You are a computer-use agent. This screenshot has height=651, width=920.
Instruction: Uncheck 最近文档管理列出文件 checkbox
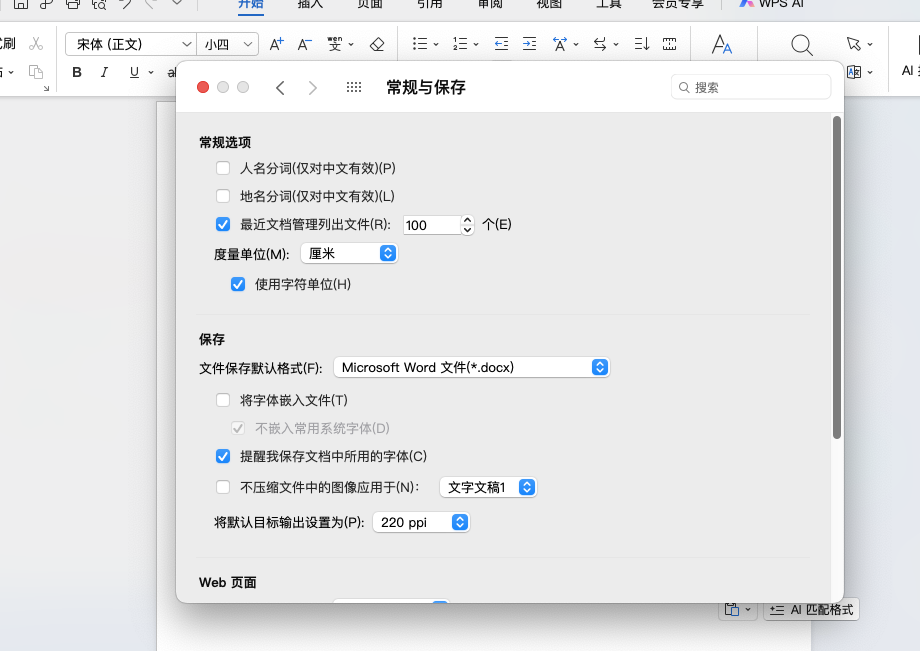(223, 224)
